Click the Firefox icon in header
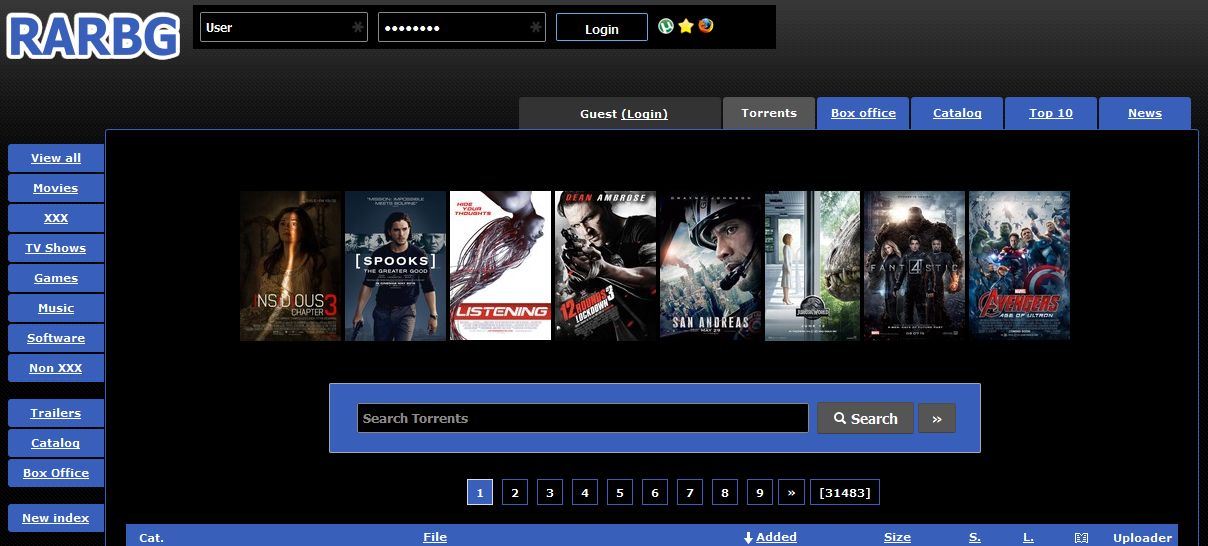Image resolution: width=1208 pixels, height=546 pixels. [x=706, y=27]
